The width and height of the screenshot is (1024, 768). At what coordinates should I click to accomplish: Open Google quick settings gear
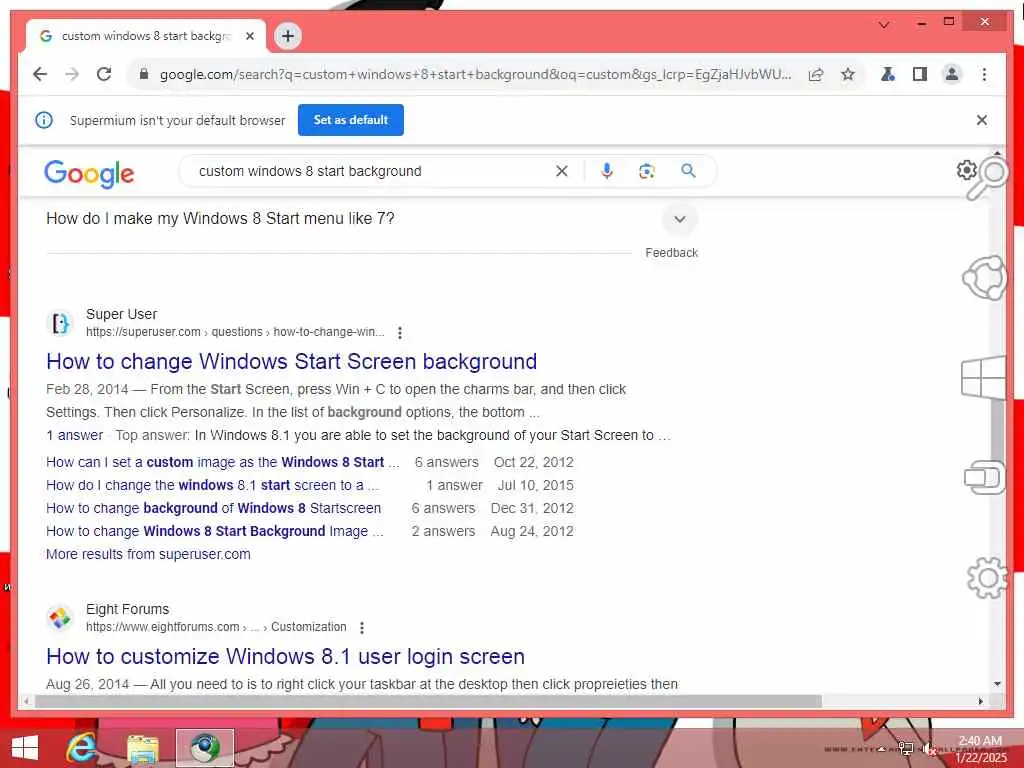click(x=967, y=170)
